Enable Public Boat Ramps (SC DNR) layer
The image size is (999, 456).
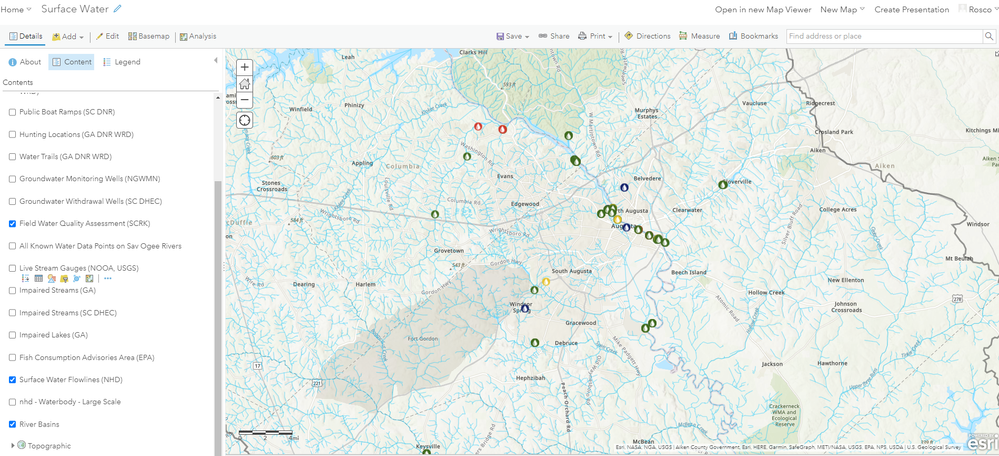(x=12, y=112)
